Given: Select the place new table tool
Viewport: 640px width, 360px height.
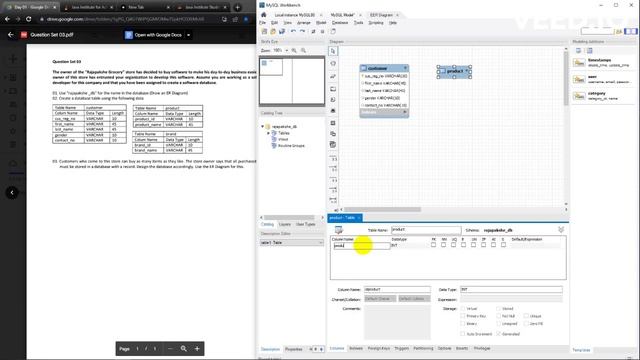Looking at the screenshot, I should coord(333,123).
